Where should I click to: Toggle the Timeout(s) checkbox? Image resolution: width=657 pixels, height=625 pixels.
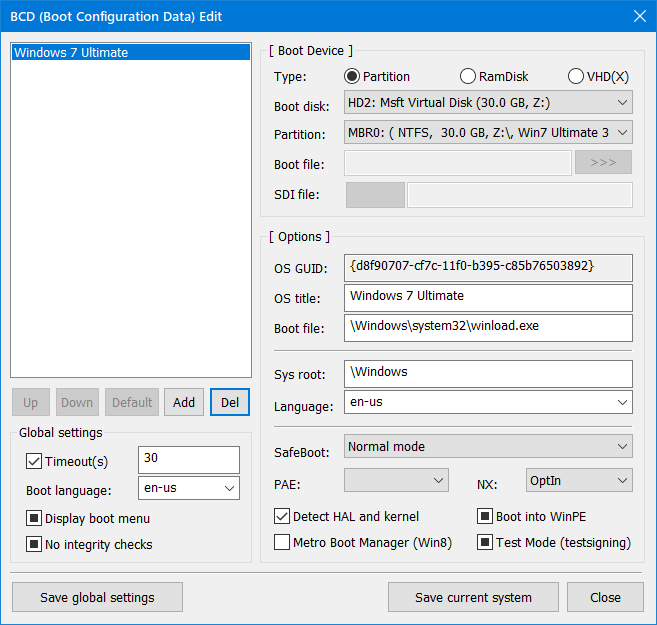34,461
